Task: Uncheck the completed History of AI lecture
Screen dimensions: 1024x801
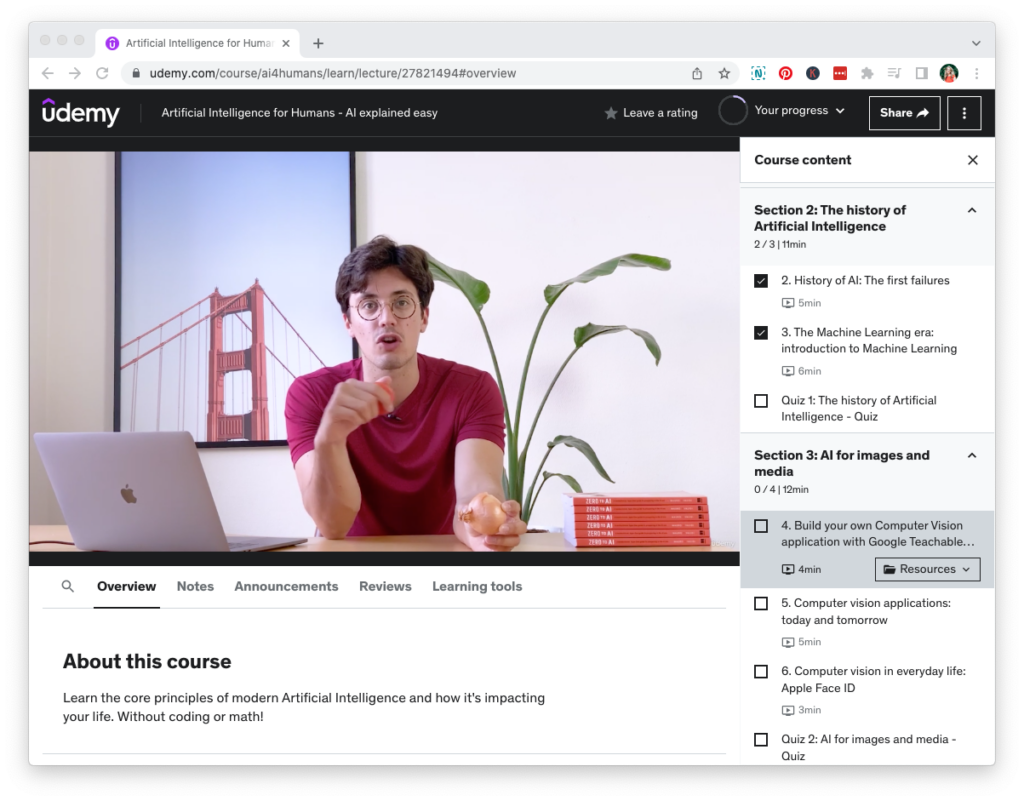Action: tap(761, 281)
